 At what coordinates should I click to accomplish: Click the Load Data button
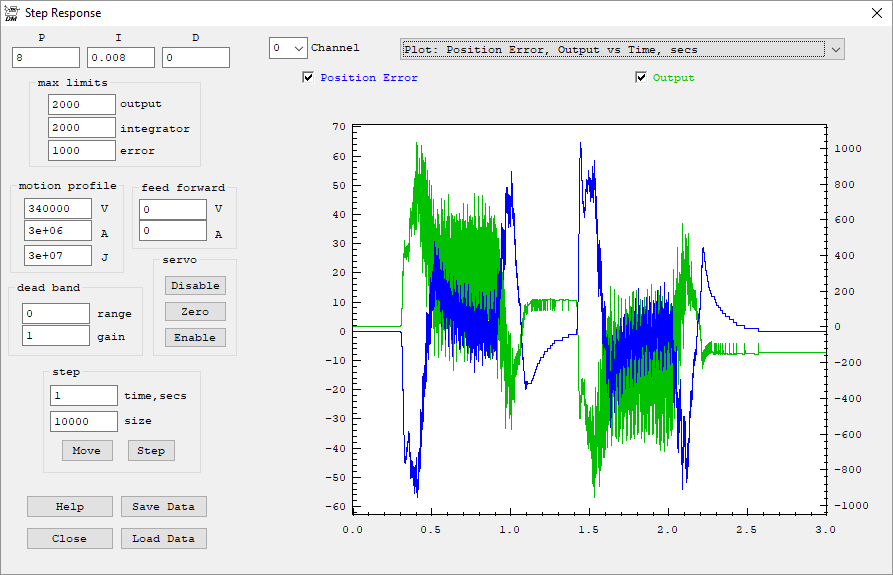pos(163,539)
